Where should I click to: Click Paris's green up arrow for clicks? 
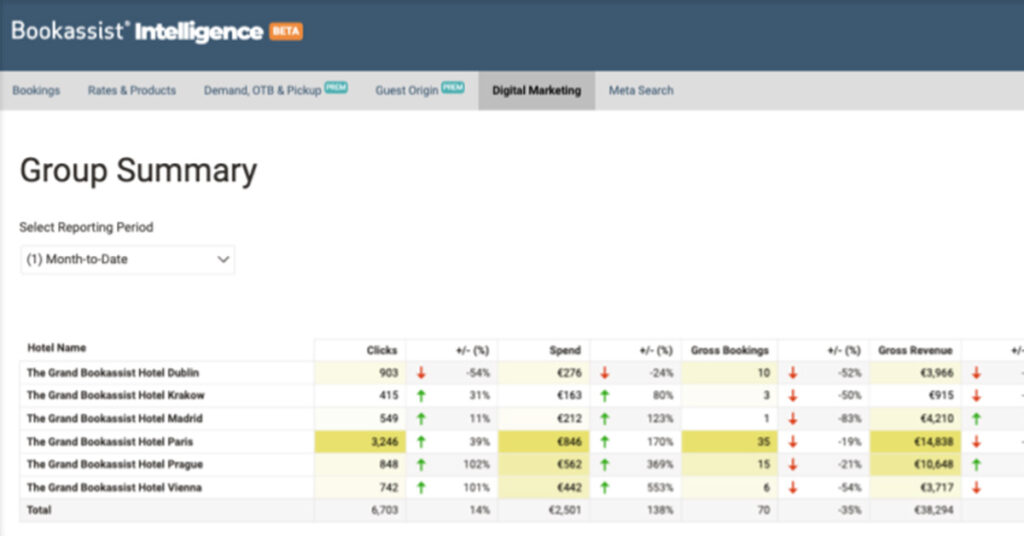tap(421, 442)
